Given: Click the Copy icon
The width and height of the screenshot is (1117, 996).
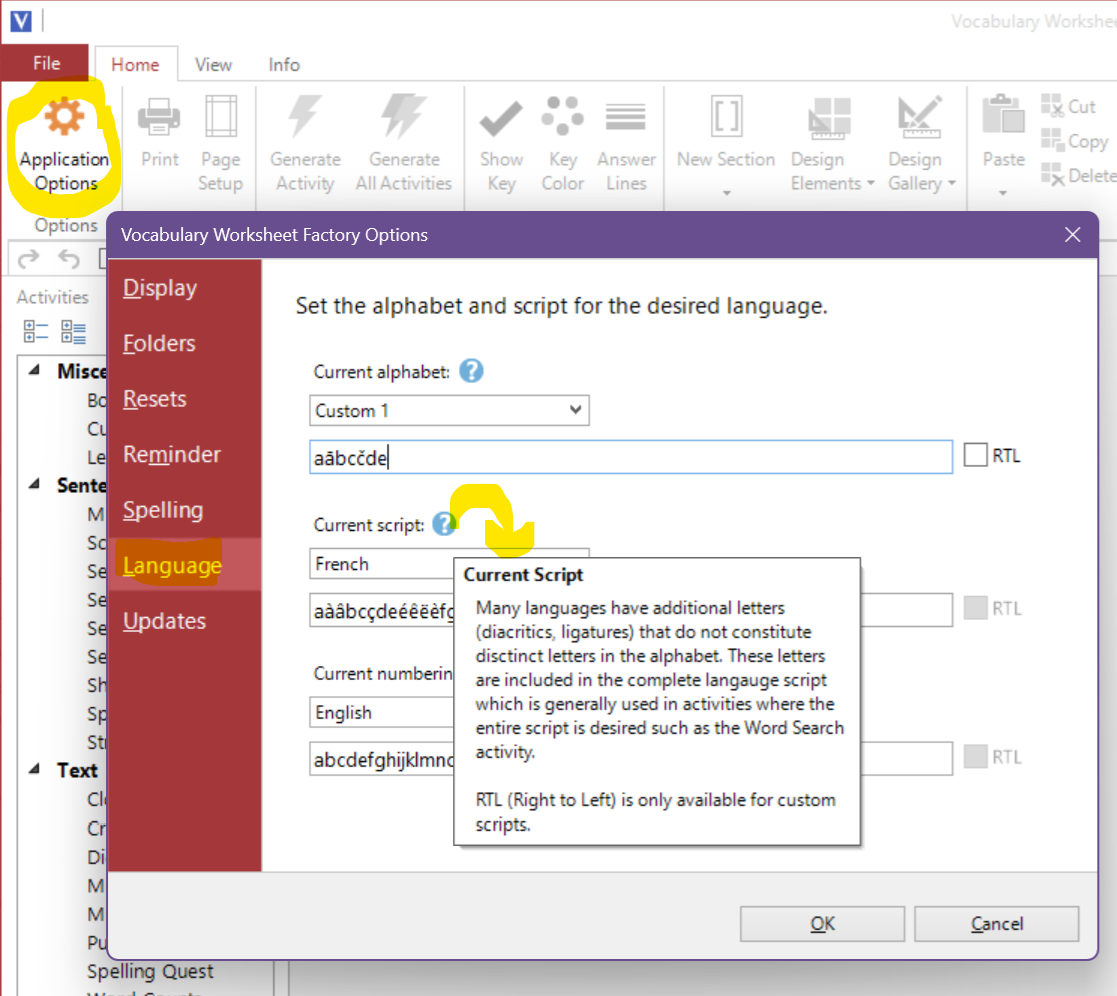Looking at the screenshot, I should coord(1052,139).
